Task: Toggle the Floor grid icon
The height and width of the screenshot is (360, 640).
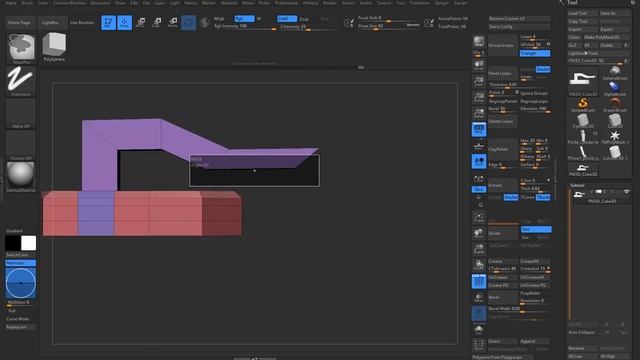Action: 479,145
